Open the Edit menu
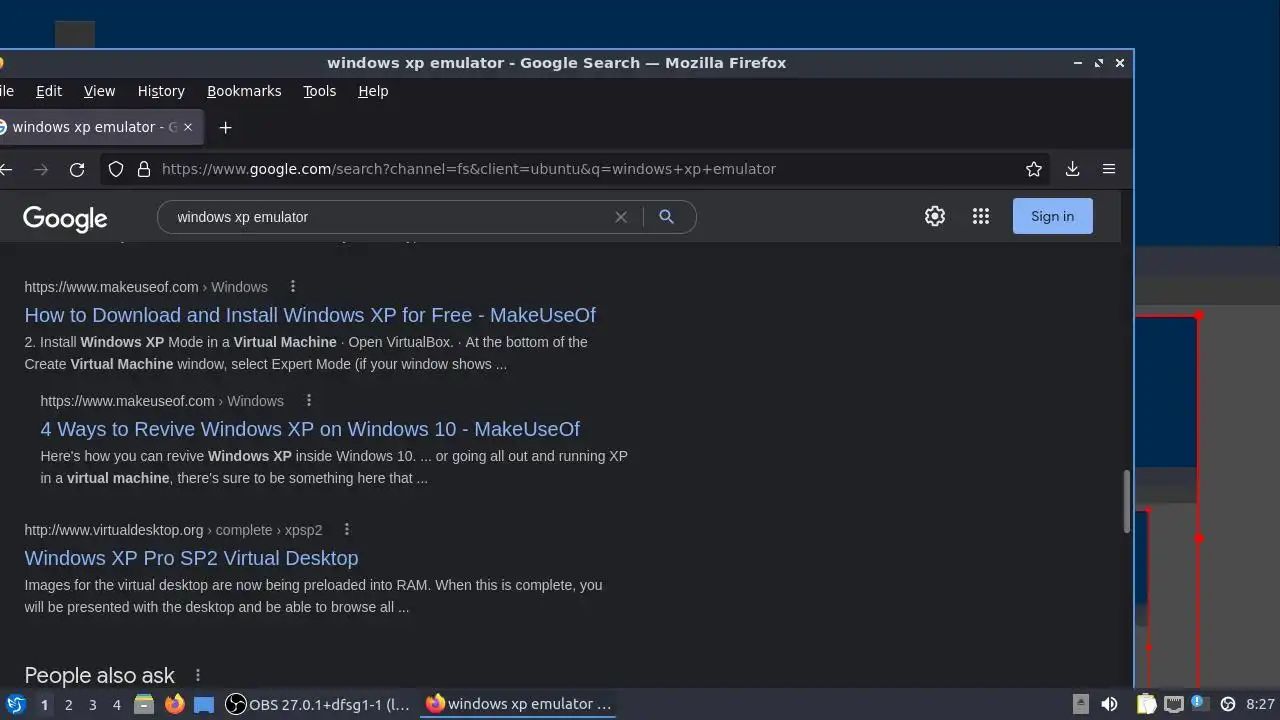The width and height of the screenshot is (1280, 720). (49, 91)
